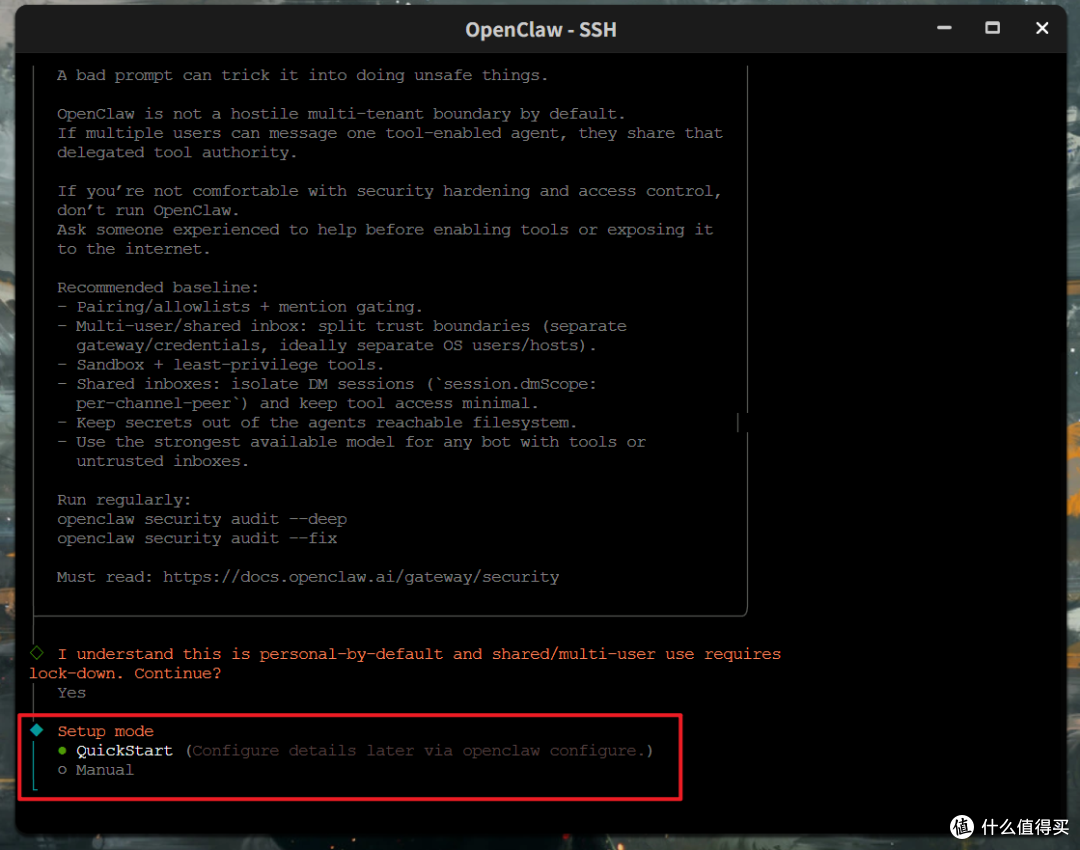
Task: Close the OpenClaw - SSH window
Action: 1042,28
